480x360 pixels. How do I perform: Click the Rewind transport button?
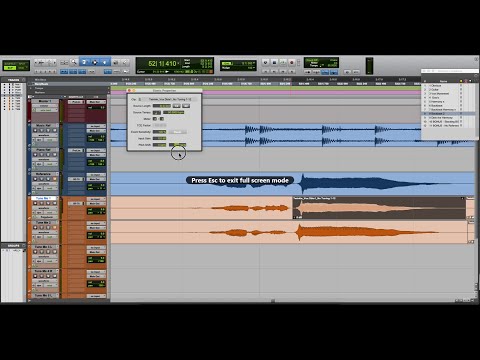[x=274, y=72]
